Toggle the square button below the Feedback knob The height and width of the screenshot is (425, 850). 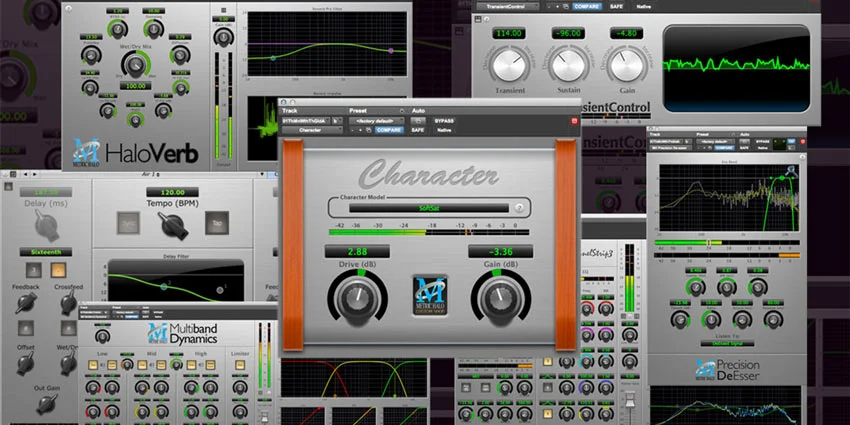point(25,327)
